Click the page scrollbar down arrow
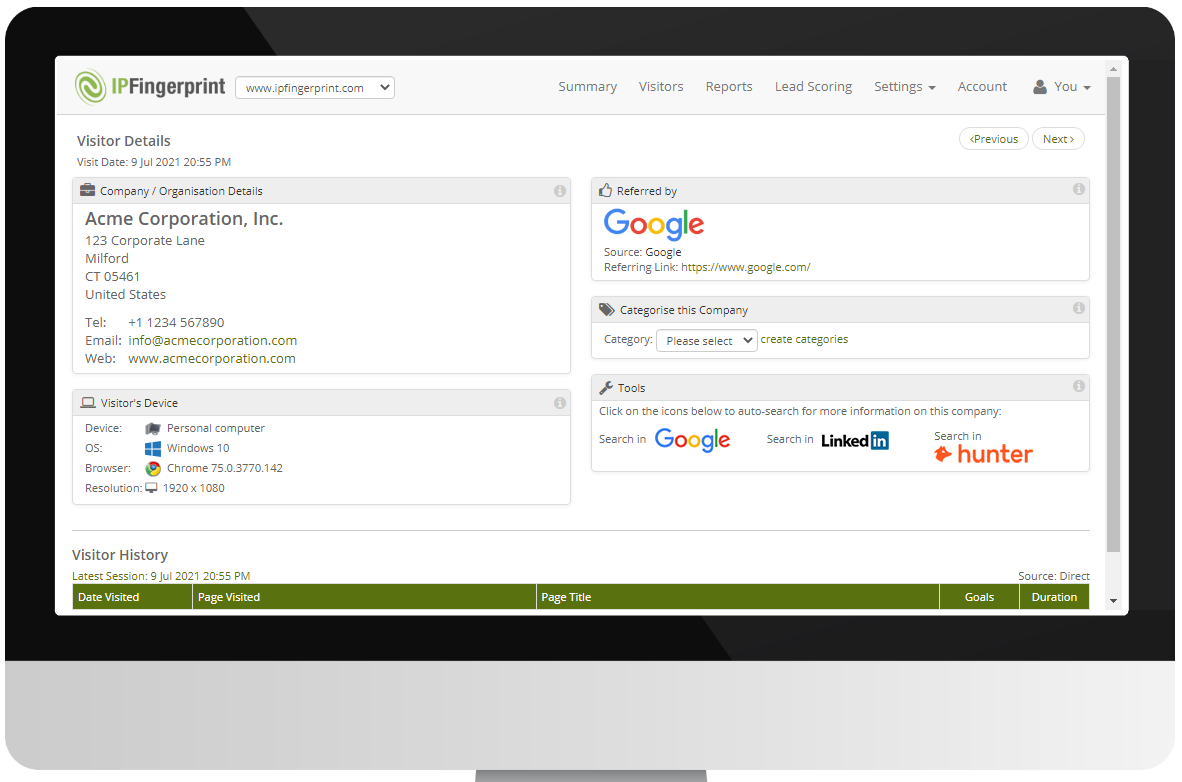The image size is (1182, 782). pos(1113,602)
